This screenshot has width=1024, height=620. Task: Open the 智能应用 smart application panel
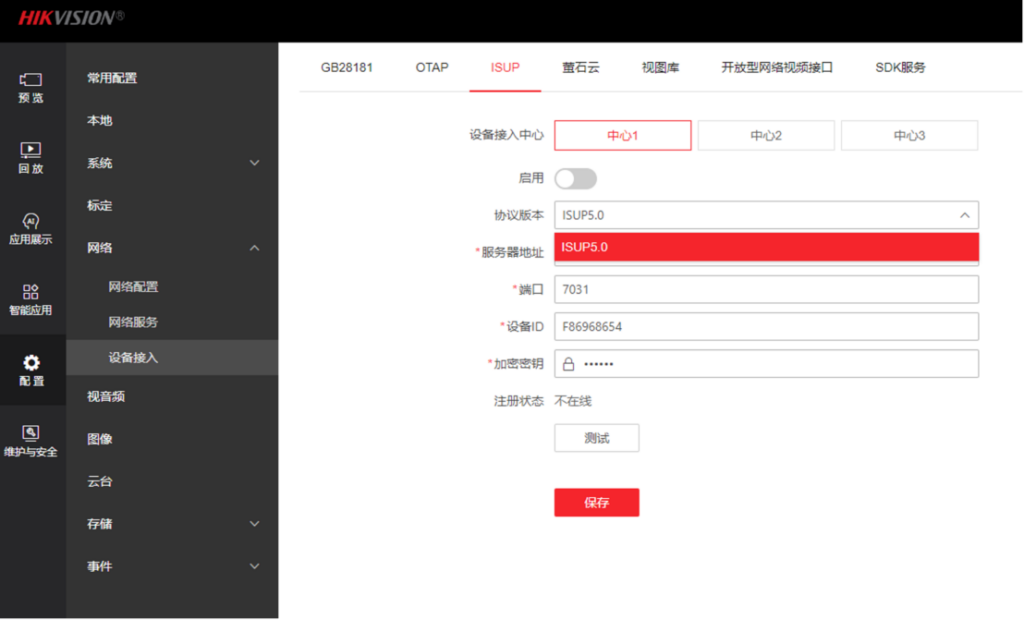coord(31,300)
